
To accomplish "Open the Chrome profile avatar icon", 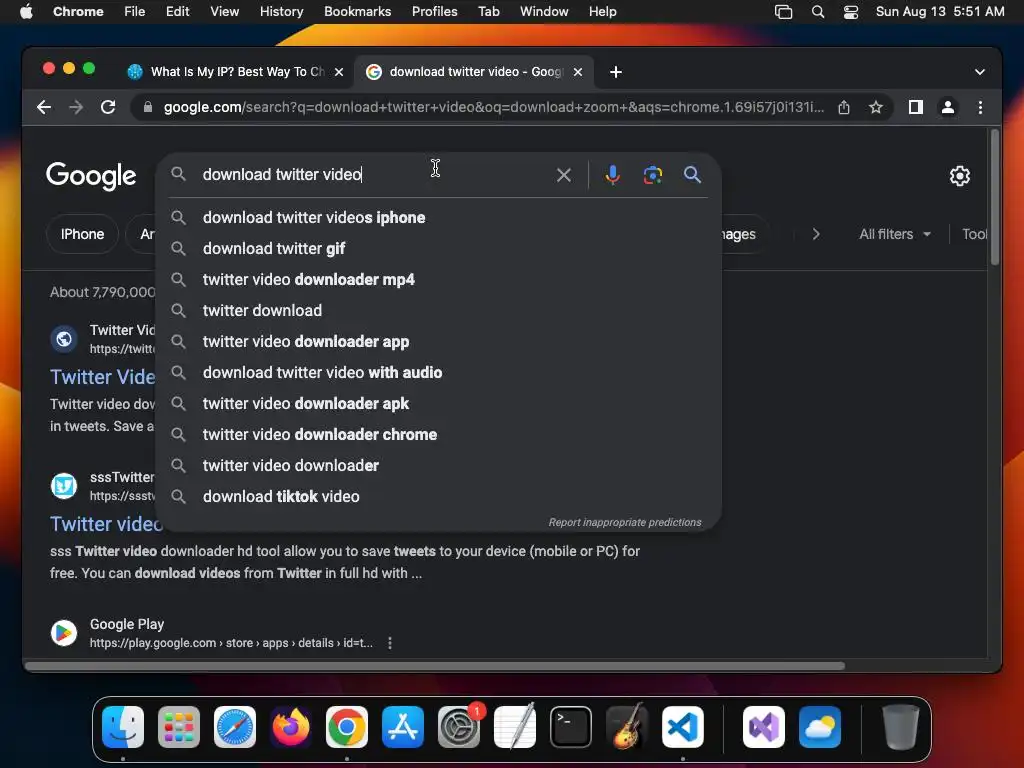I will (948, 107).
